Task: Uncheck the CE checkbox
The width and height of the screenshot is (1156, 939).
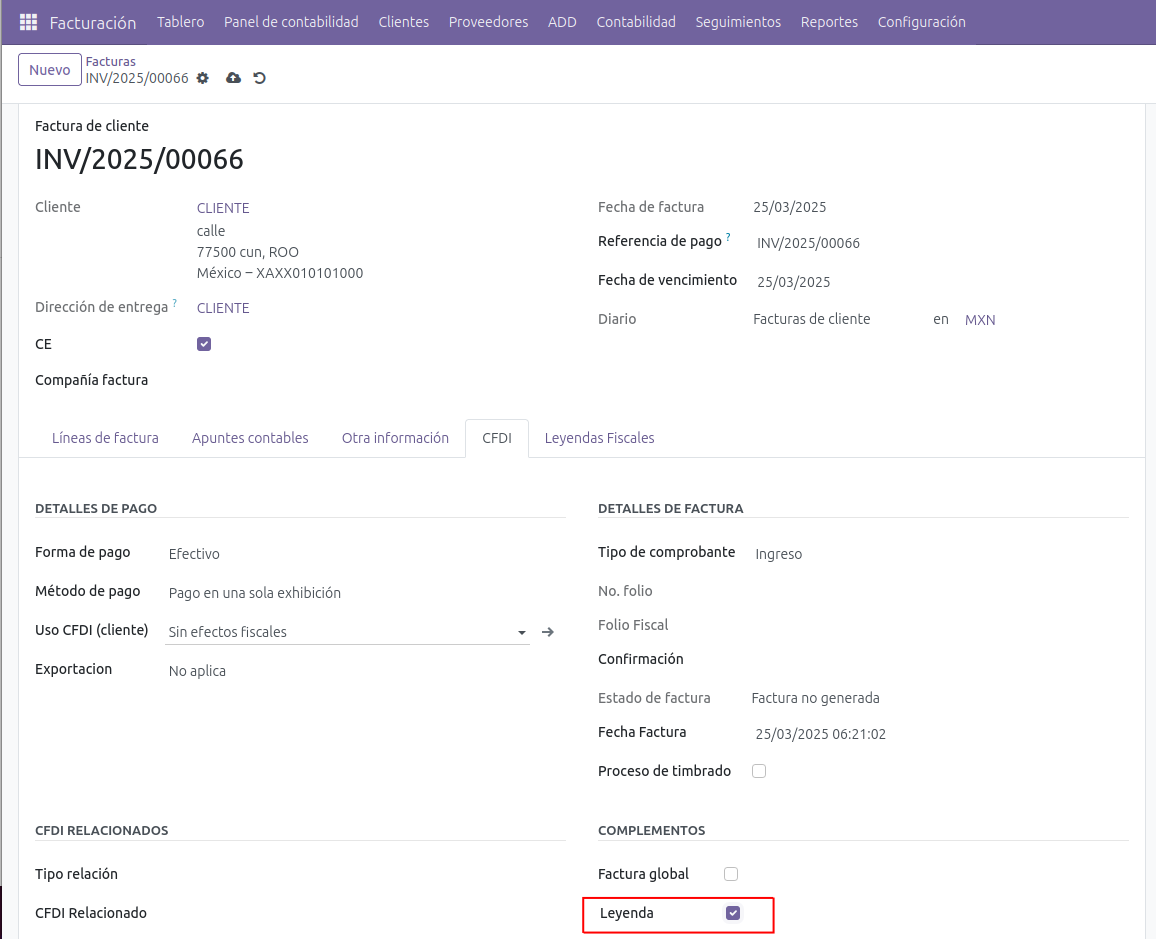Action: tap(204, 344)
